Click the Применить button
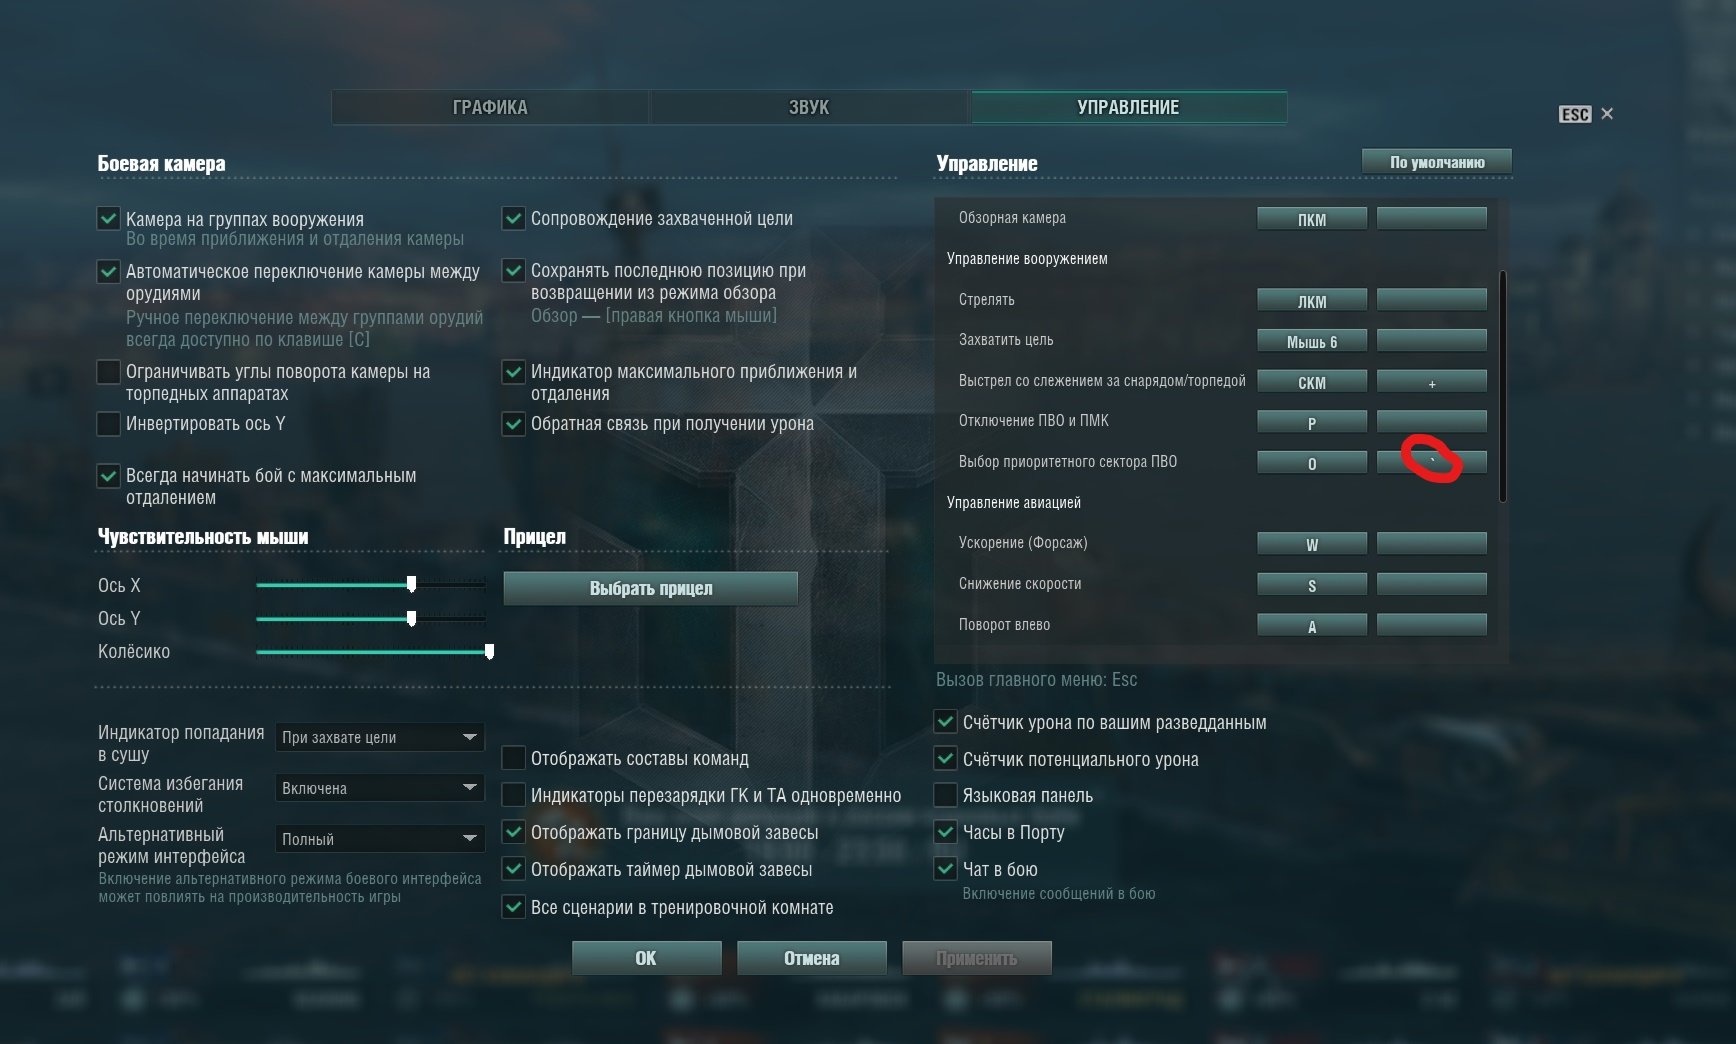 (x=976, y=958)
